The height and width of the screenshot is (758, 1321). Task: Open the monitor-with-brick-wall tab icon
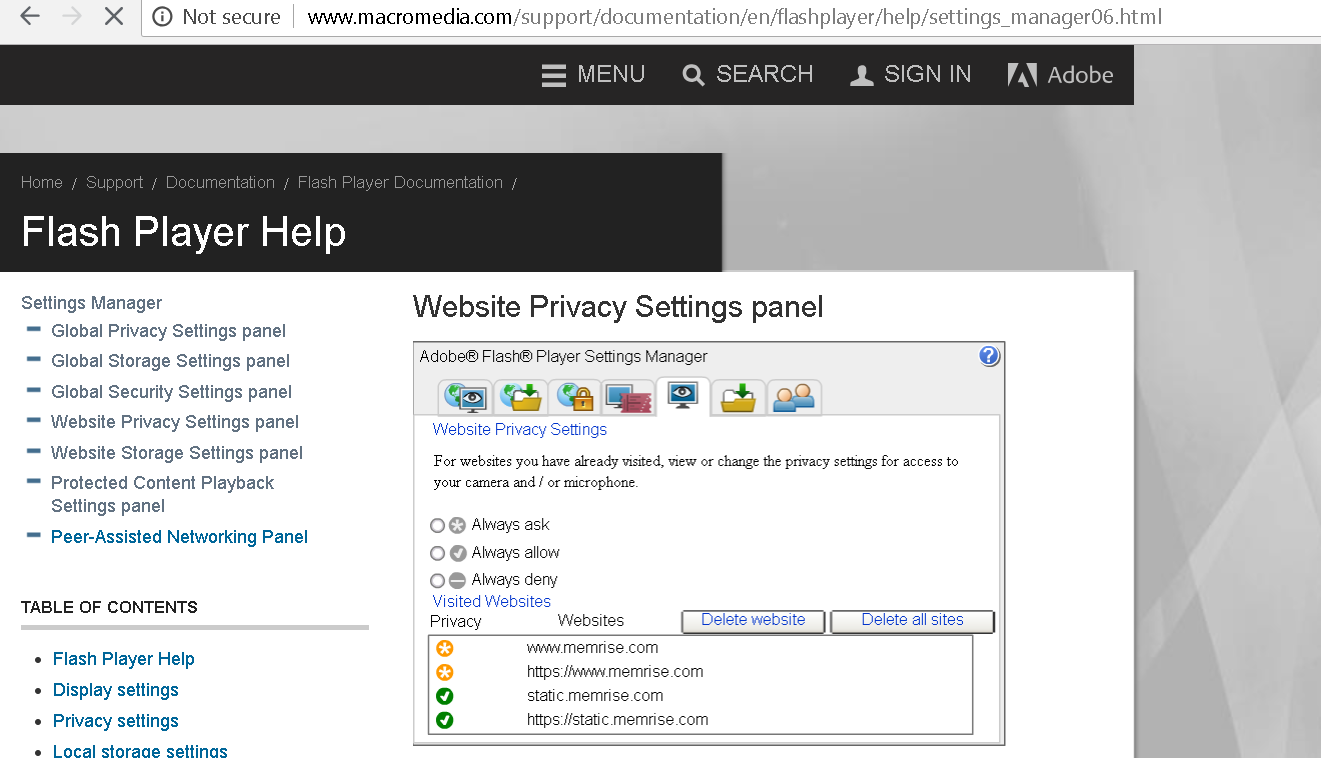[x=628, y=397]
